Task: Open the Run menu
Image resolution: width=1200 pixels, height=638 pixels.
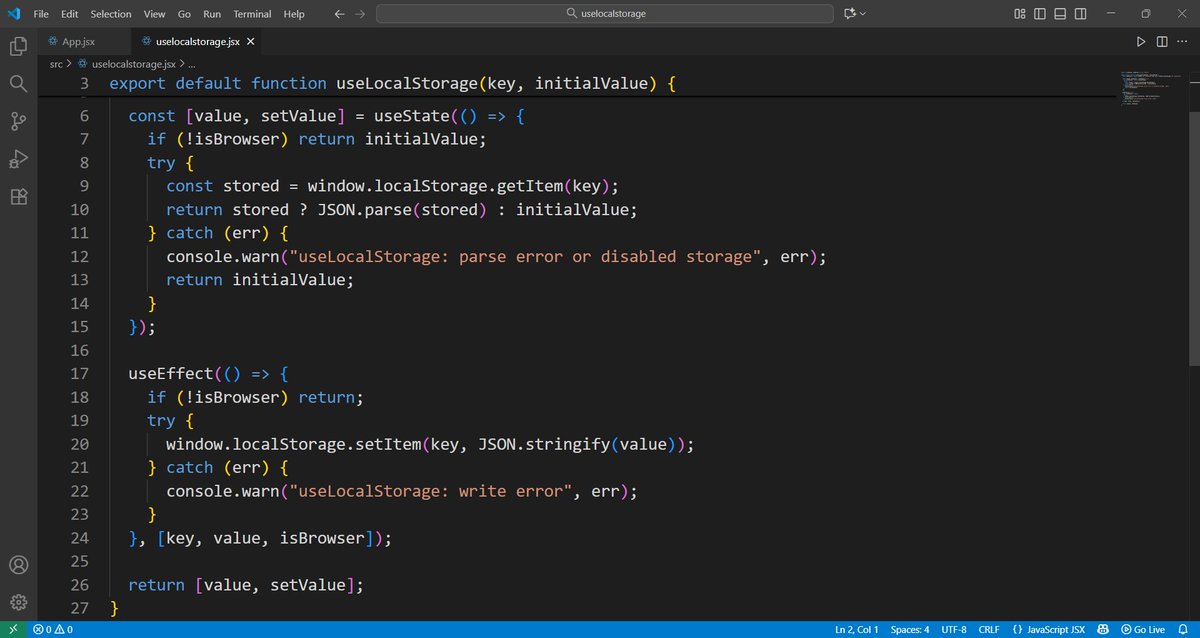Action: (x=212, y=14)
